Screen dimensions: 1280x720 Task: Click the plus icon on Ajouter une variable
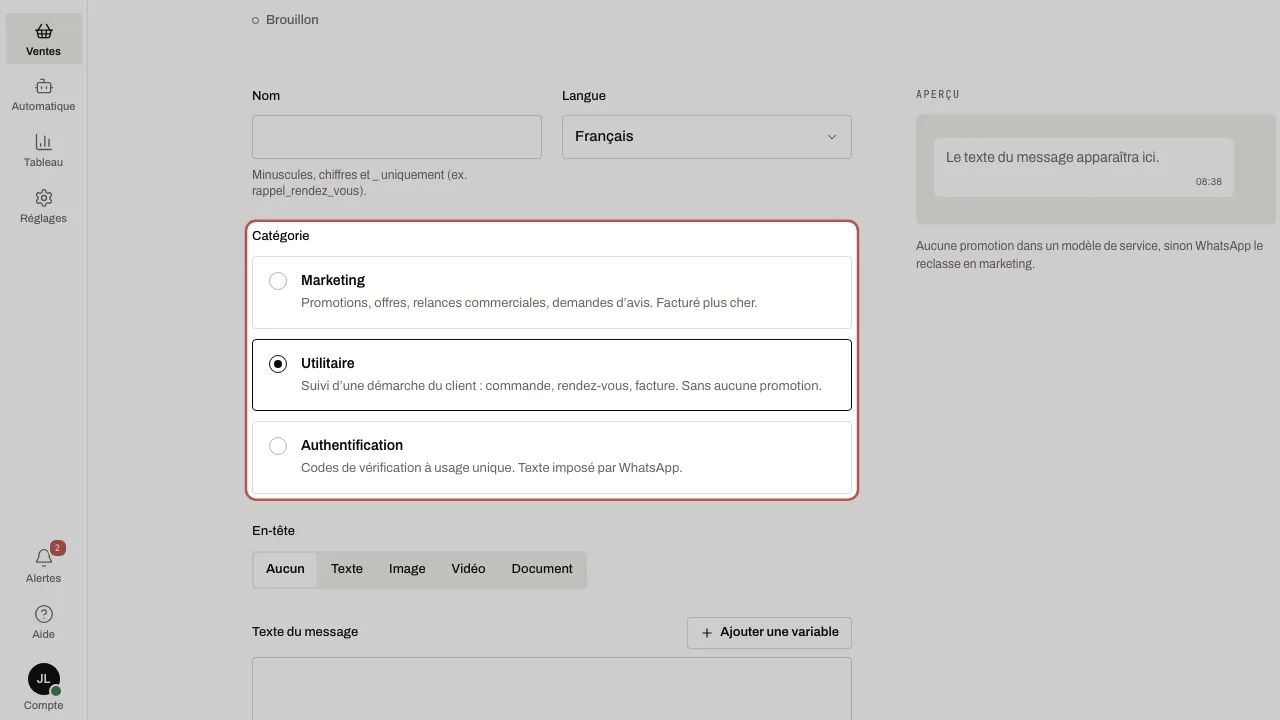(x=707, y=633)
